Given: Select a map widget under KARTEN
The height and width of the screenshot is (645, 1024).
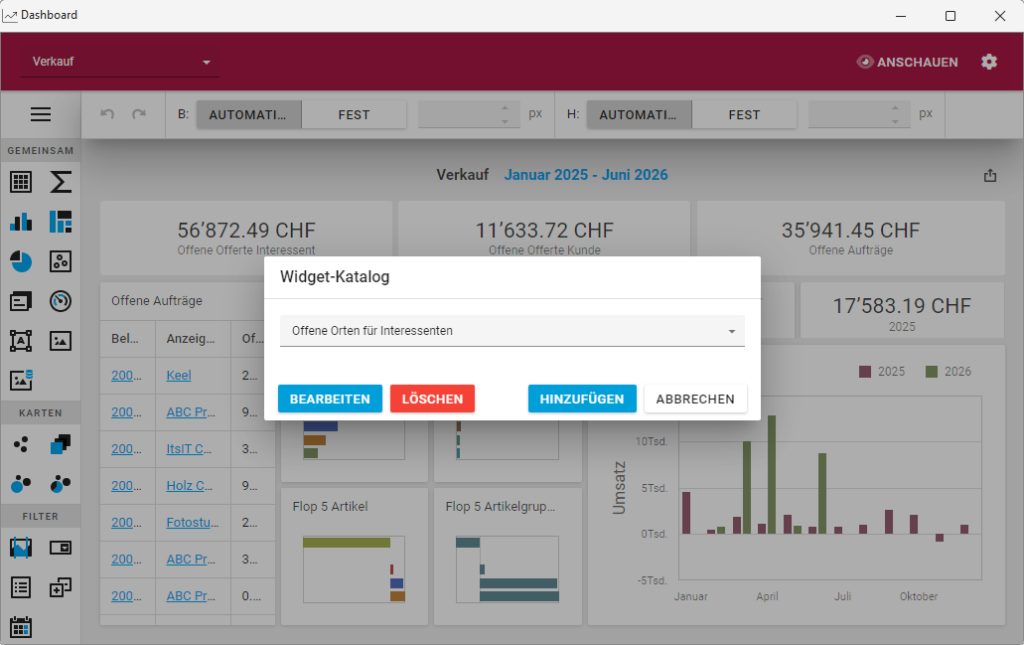Looking at the screenshot, I should point(20,443).
